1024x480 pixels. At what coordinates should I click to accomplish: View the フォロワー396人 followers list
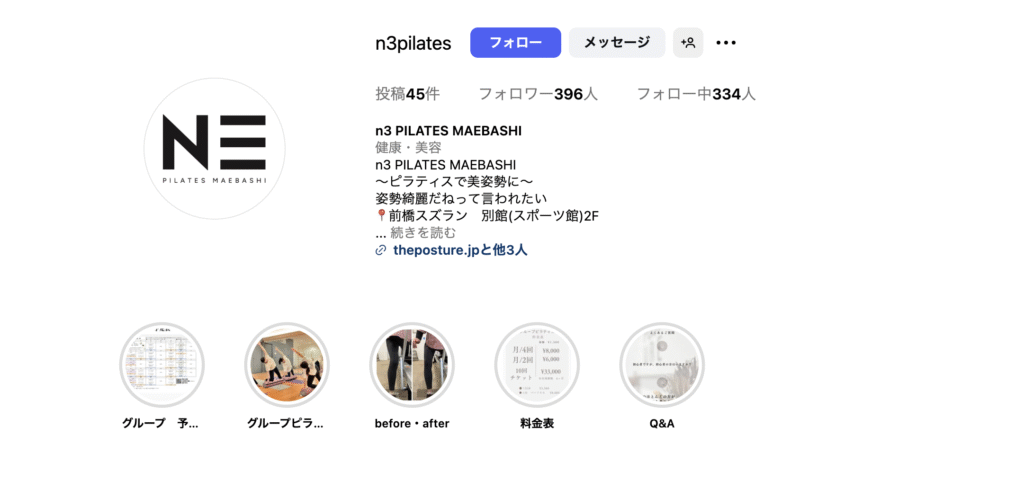coord(538,95)
